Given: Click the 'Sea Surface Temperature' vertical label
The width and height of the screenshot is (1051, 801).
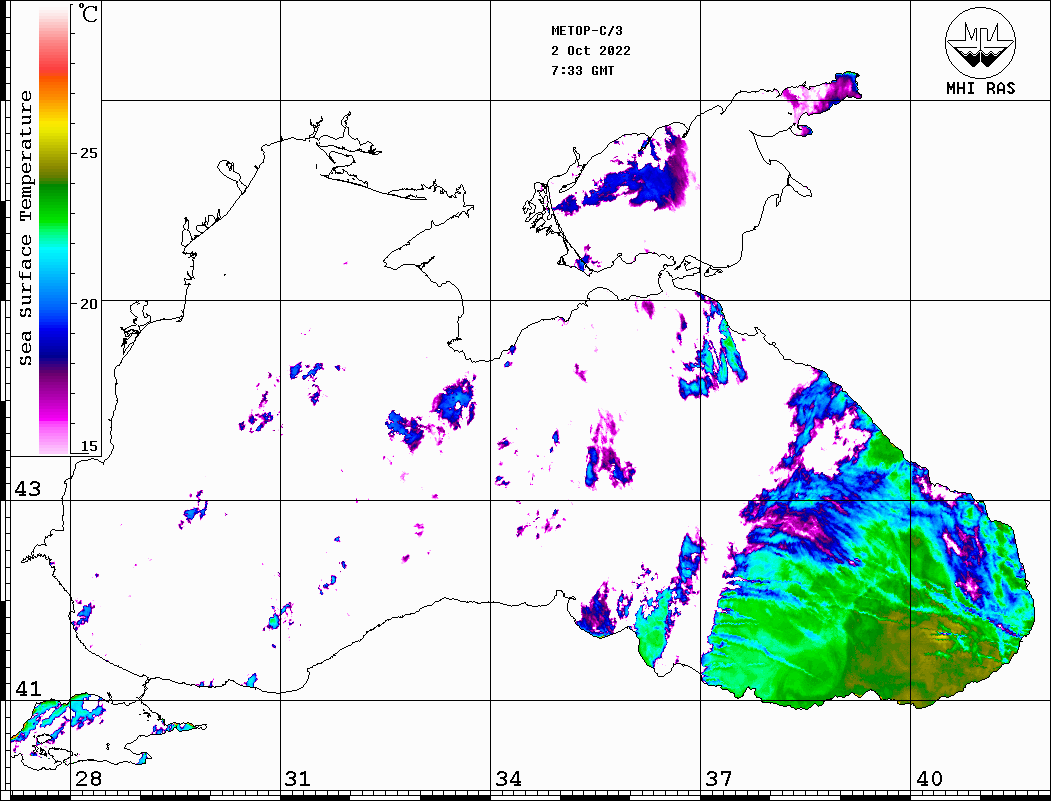Looking at the screenshot, I should pyautogui.click(x=25, y=229).
